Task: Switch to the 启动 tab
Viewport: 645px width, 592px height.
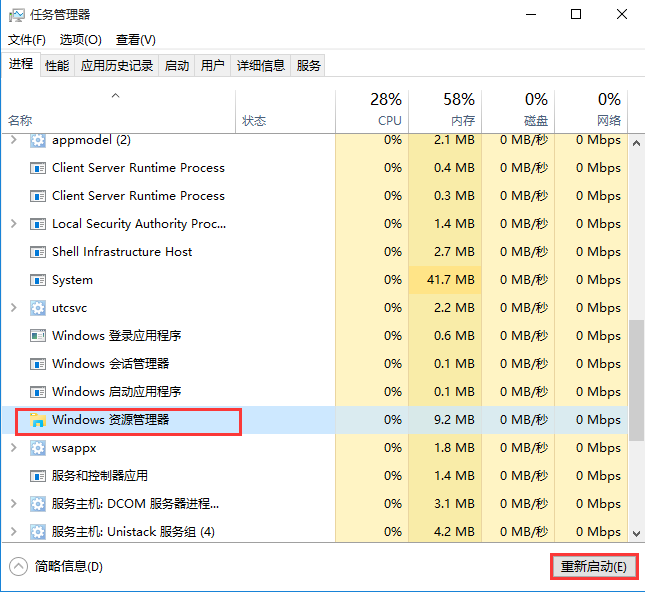Action: pyautogui.click(x=177, y=65)
